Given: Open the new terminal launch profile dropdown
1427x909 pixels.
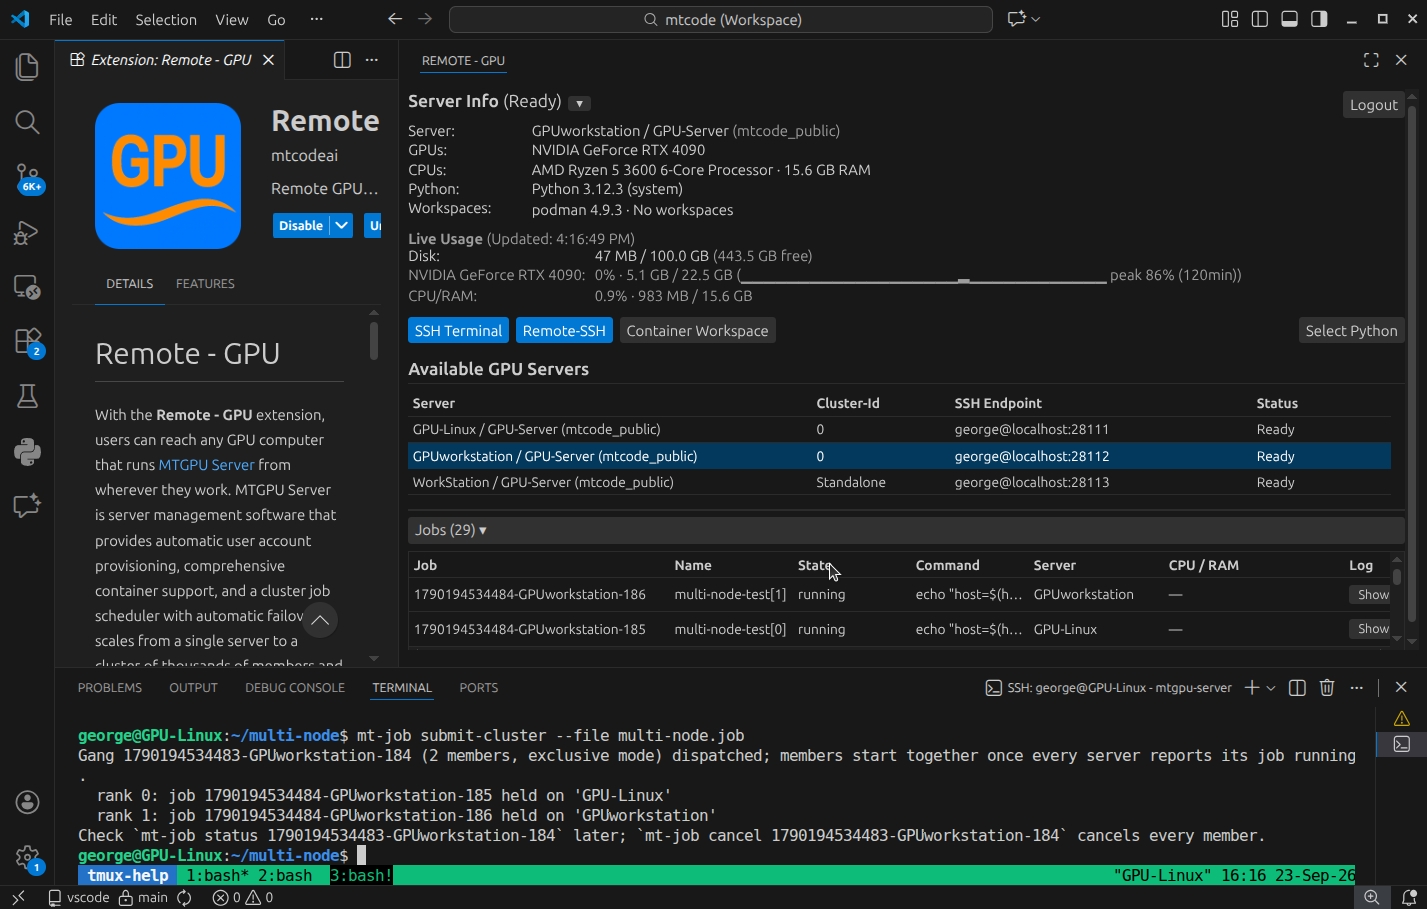Looking at the screenshot, I should coord(1271,688).
